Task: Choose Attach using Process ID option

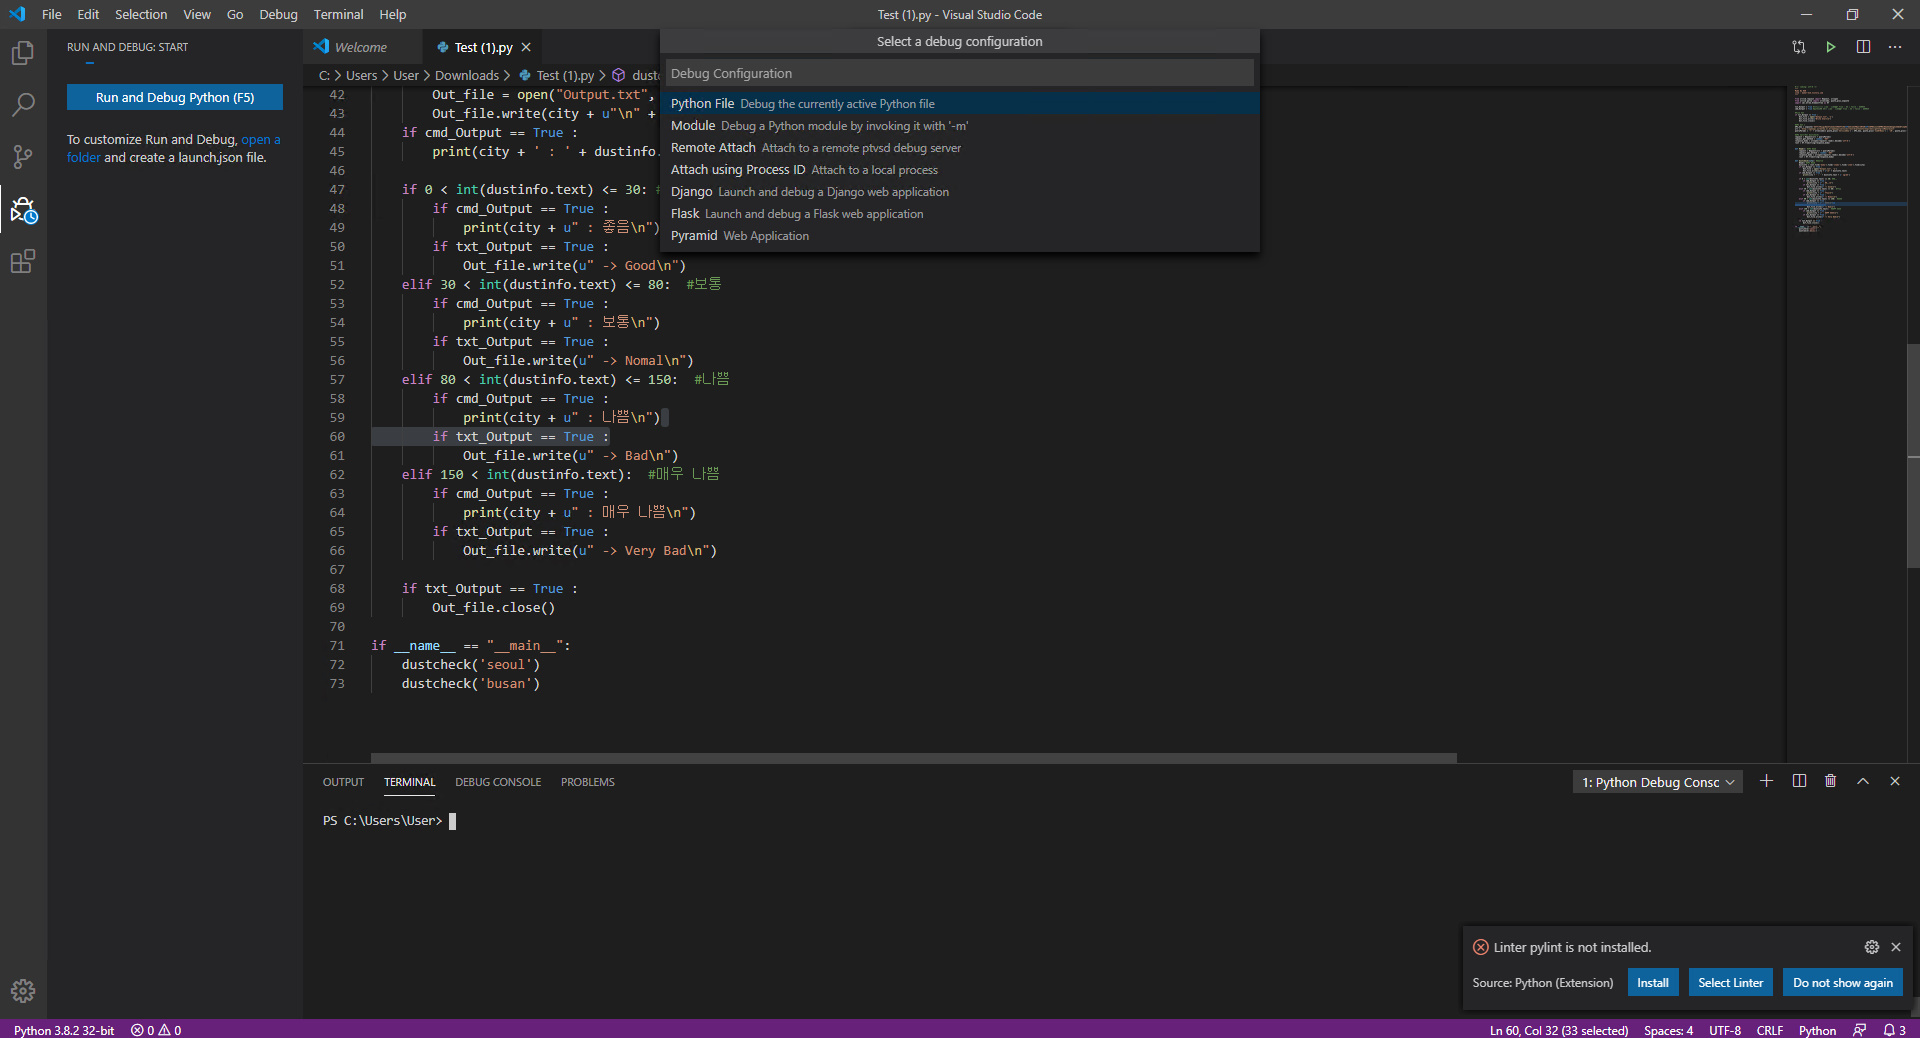Action: (960, 170)
